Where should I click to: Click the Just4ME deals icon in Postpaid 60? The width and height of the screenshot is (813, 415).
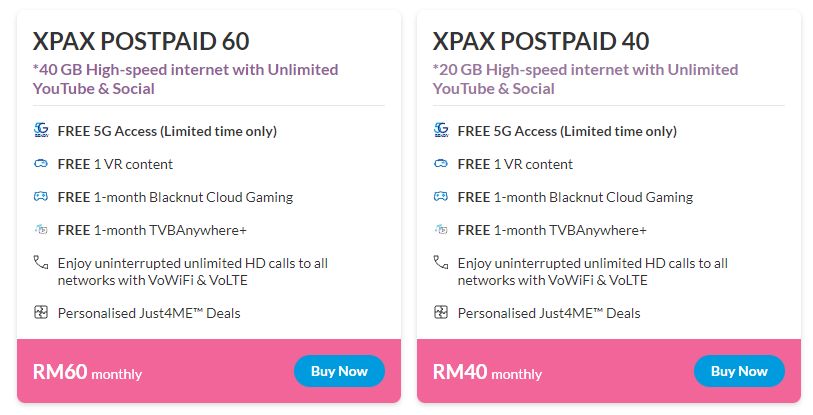[x=41, y=312]
